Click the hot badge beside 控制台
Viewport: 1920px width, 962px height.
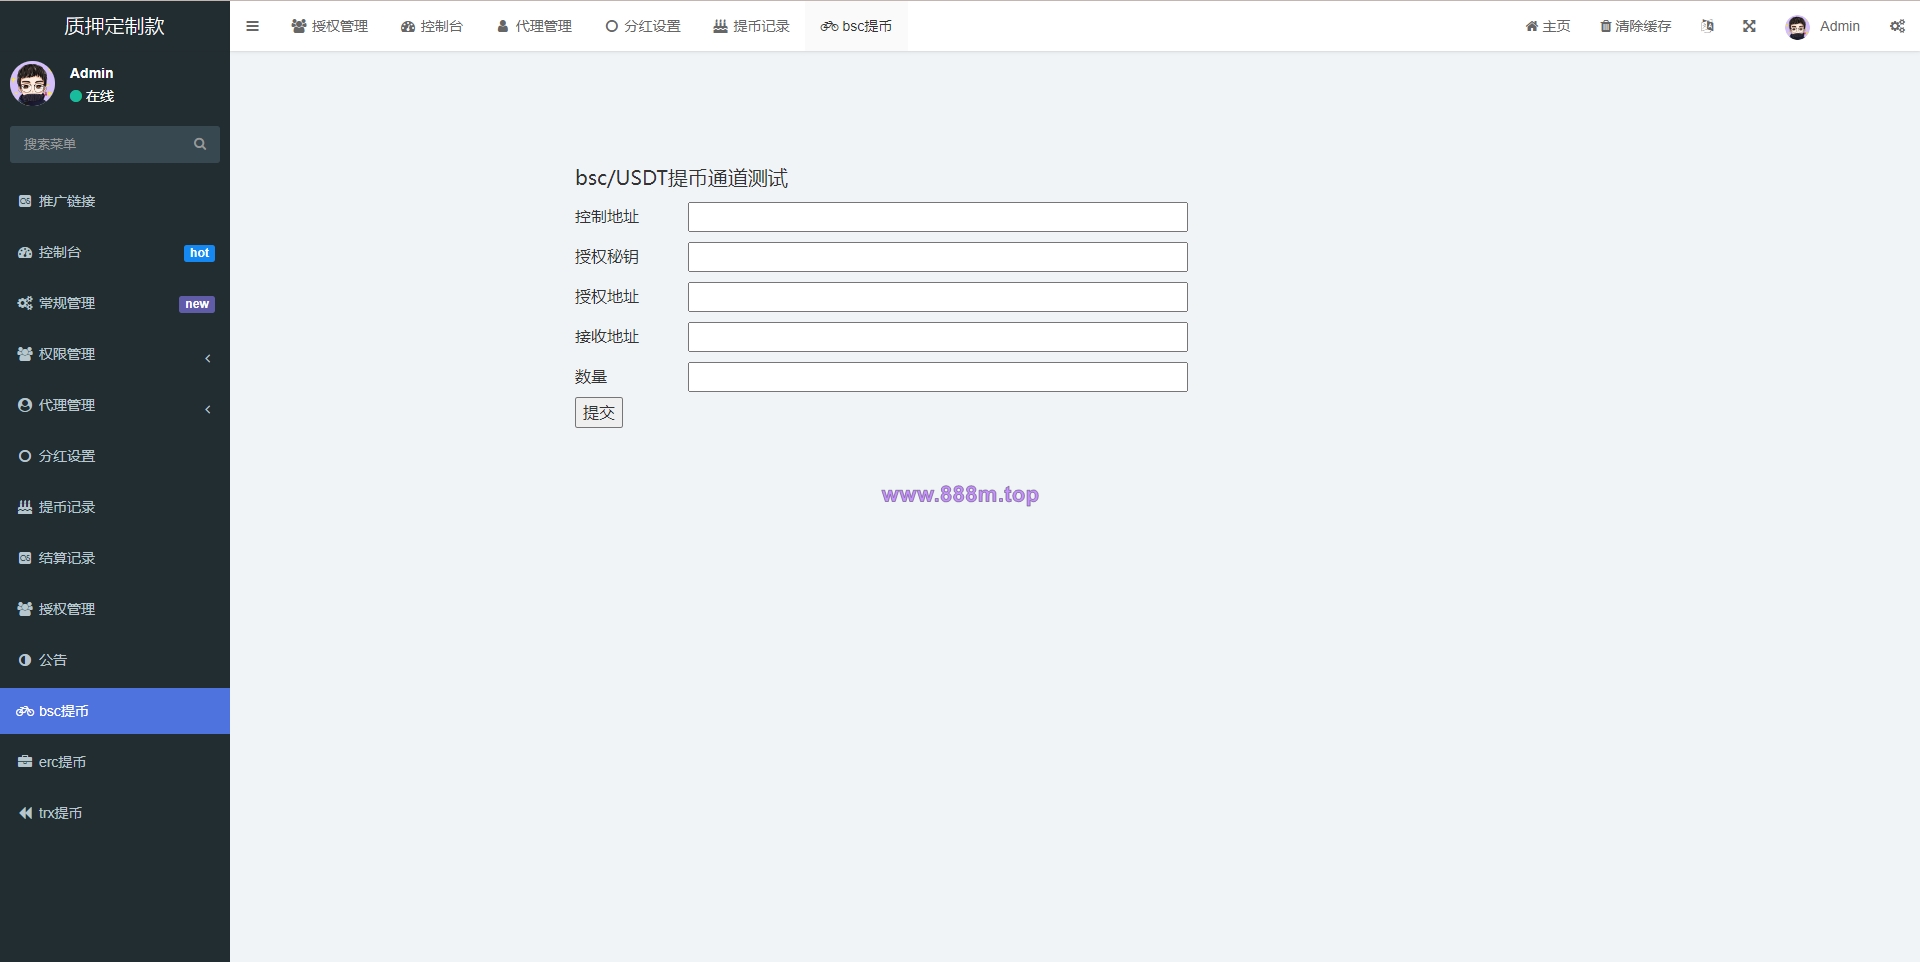[x=200, y=253]
